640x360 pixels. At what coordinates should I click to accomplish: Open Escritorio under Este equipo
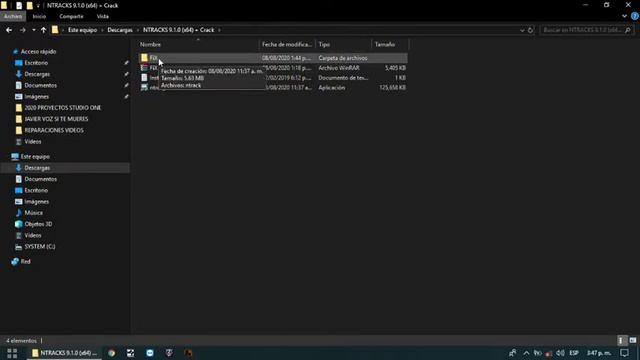(x=36, y=190)
